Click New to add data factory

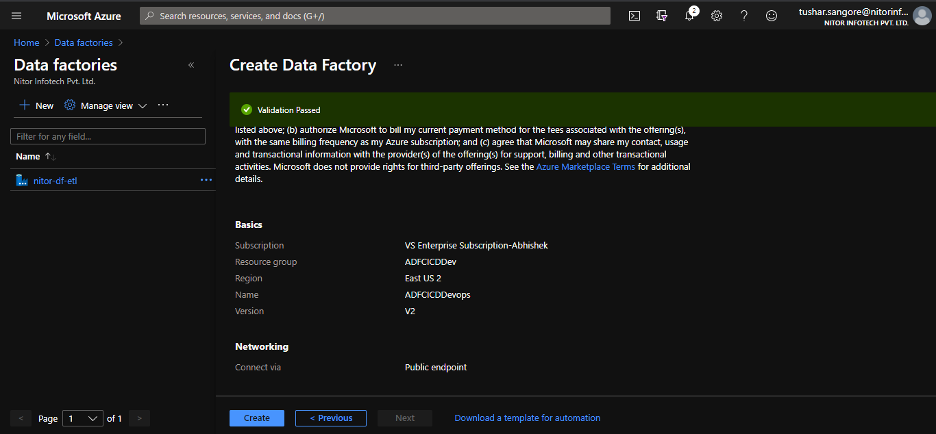36,105
